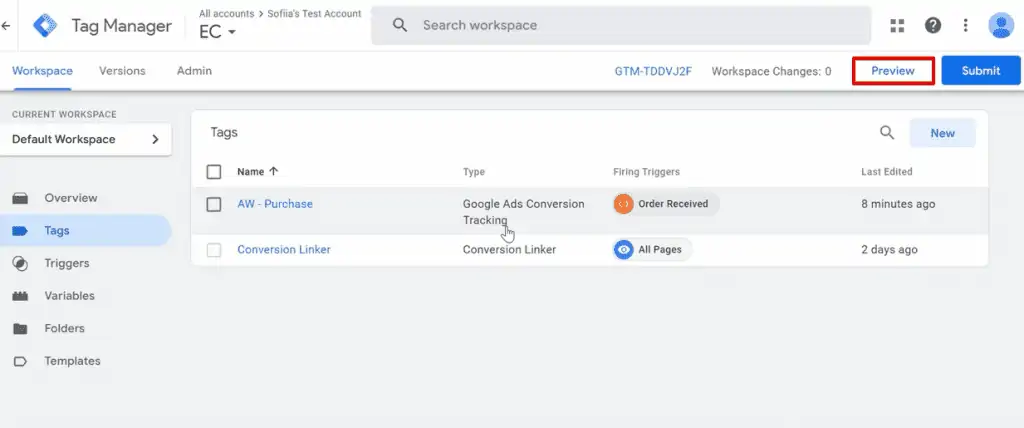
Task: Click the search magnifier in the workspace bar
Action: 400,25
